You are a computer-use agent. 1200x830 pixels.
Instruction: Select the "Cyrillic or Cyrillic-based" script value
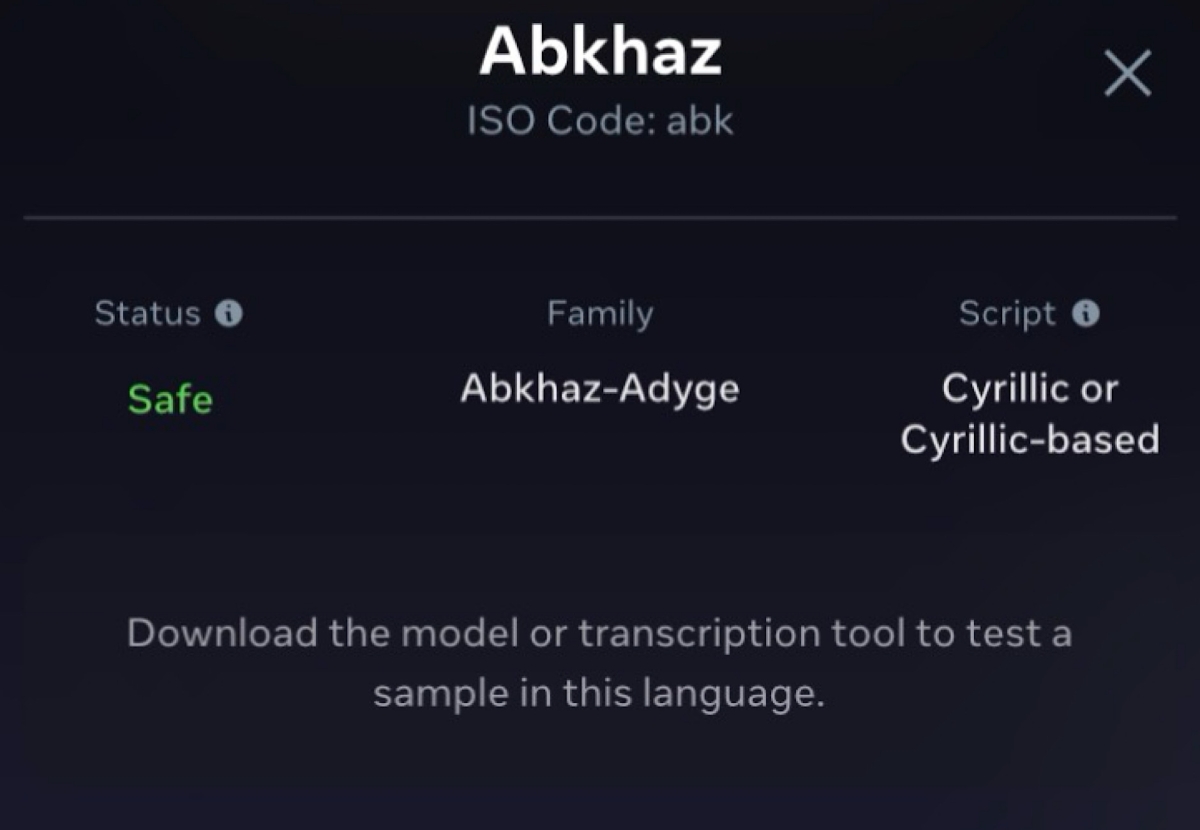[x=1030, y=414]
